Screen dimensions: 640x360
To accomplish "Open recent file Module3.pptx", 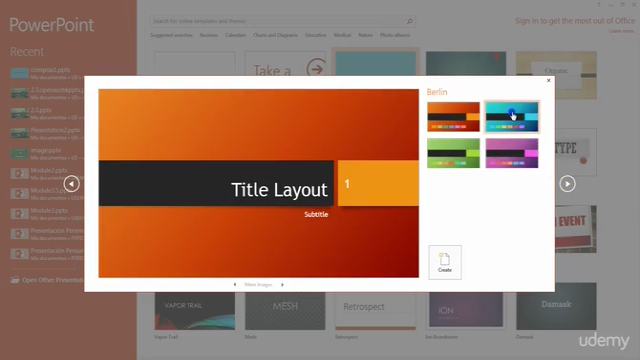I will (x=47, y=213).
